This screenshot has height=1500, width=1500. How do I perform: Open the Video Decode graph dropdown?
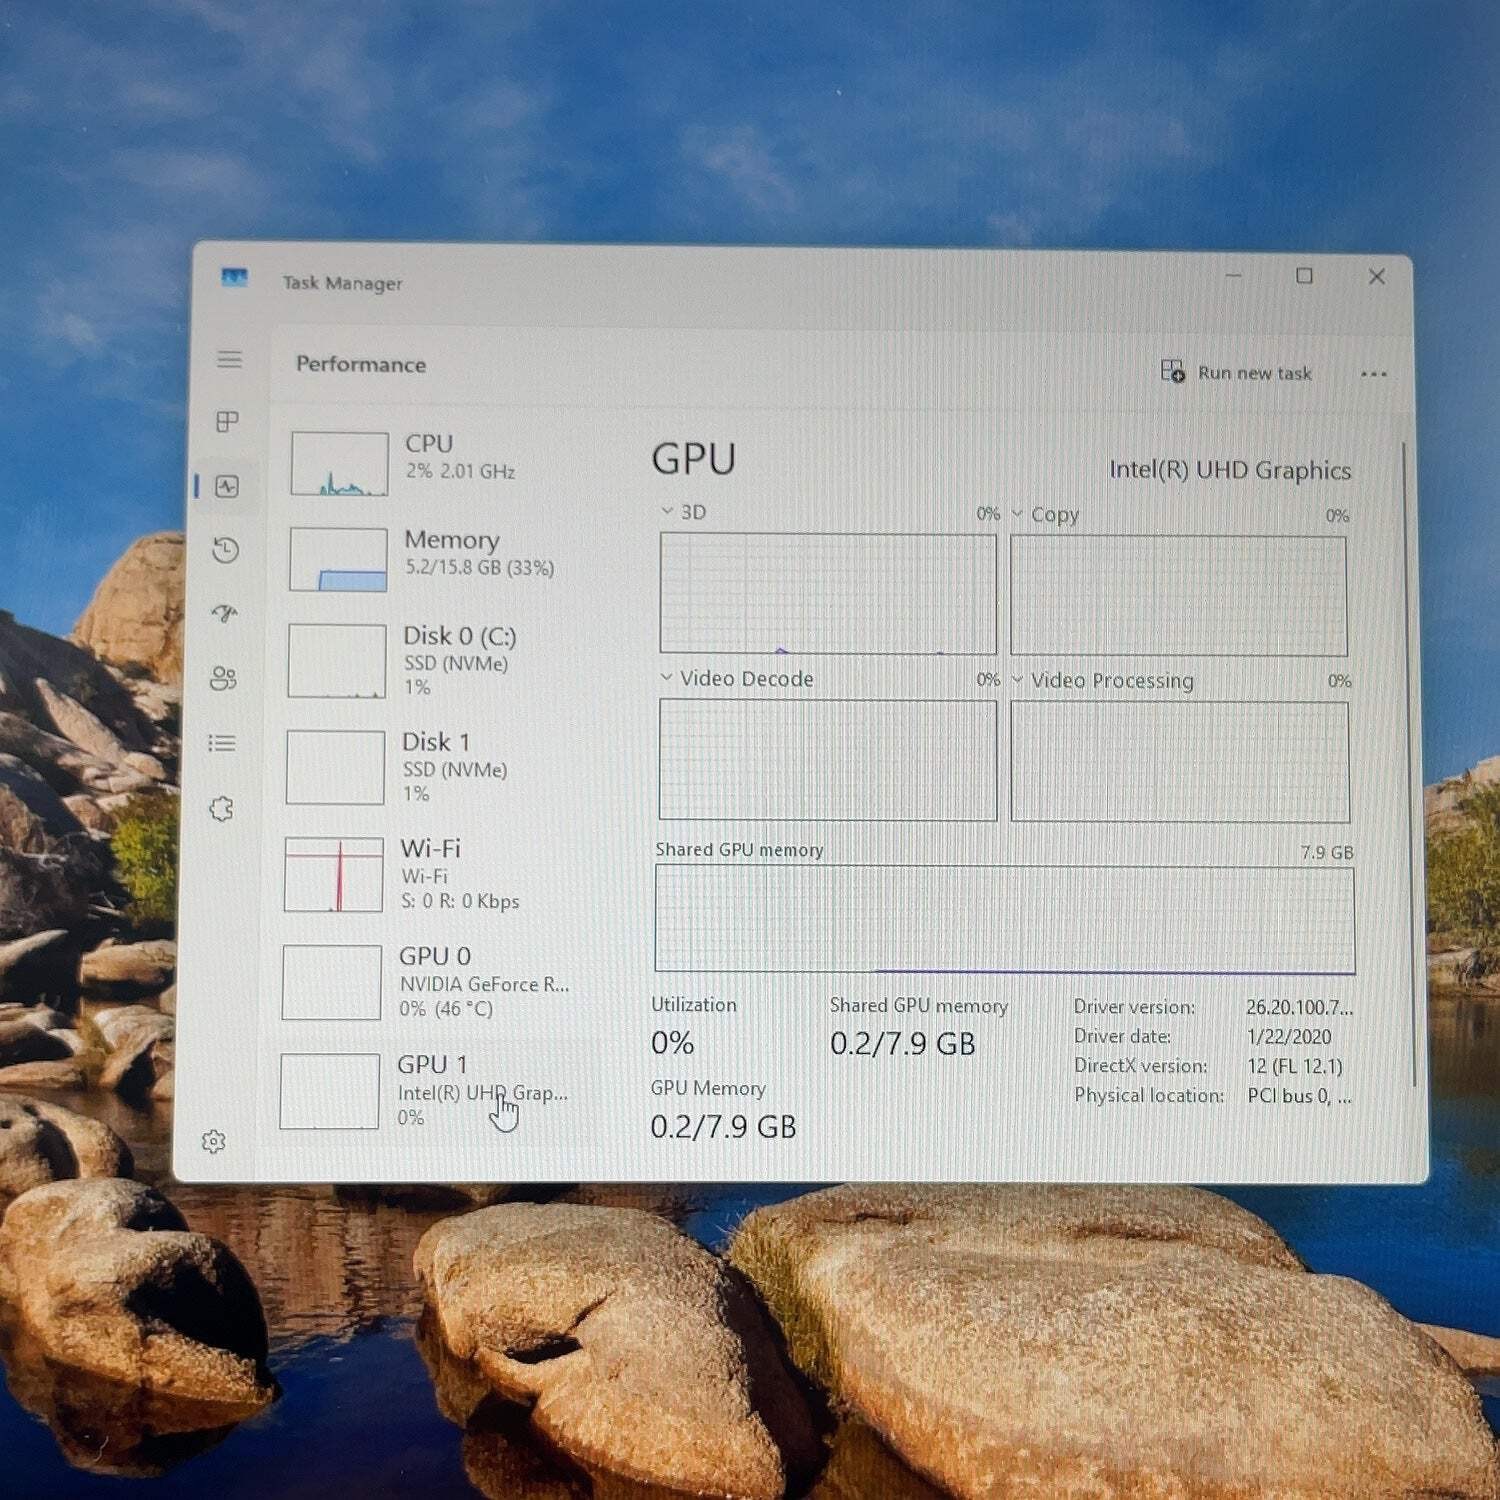point(666,678)
